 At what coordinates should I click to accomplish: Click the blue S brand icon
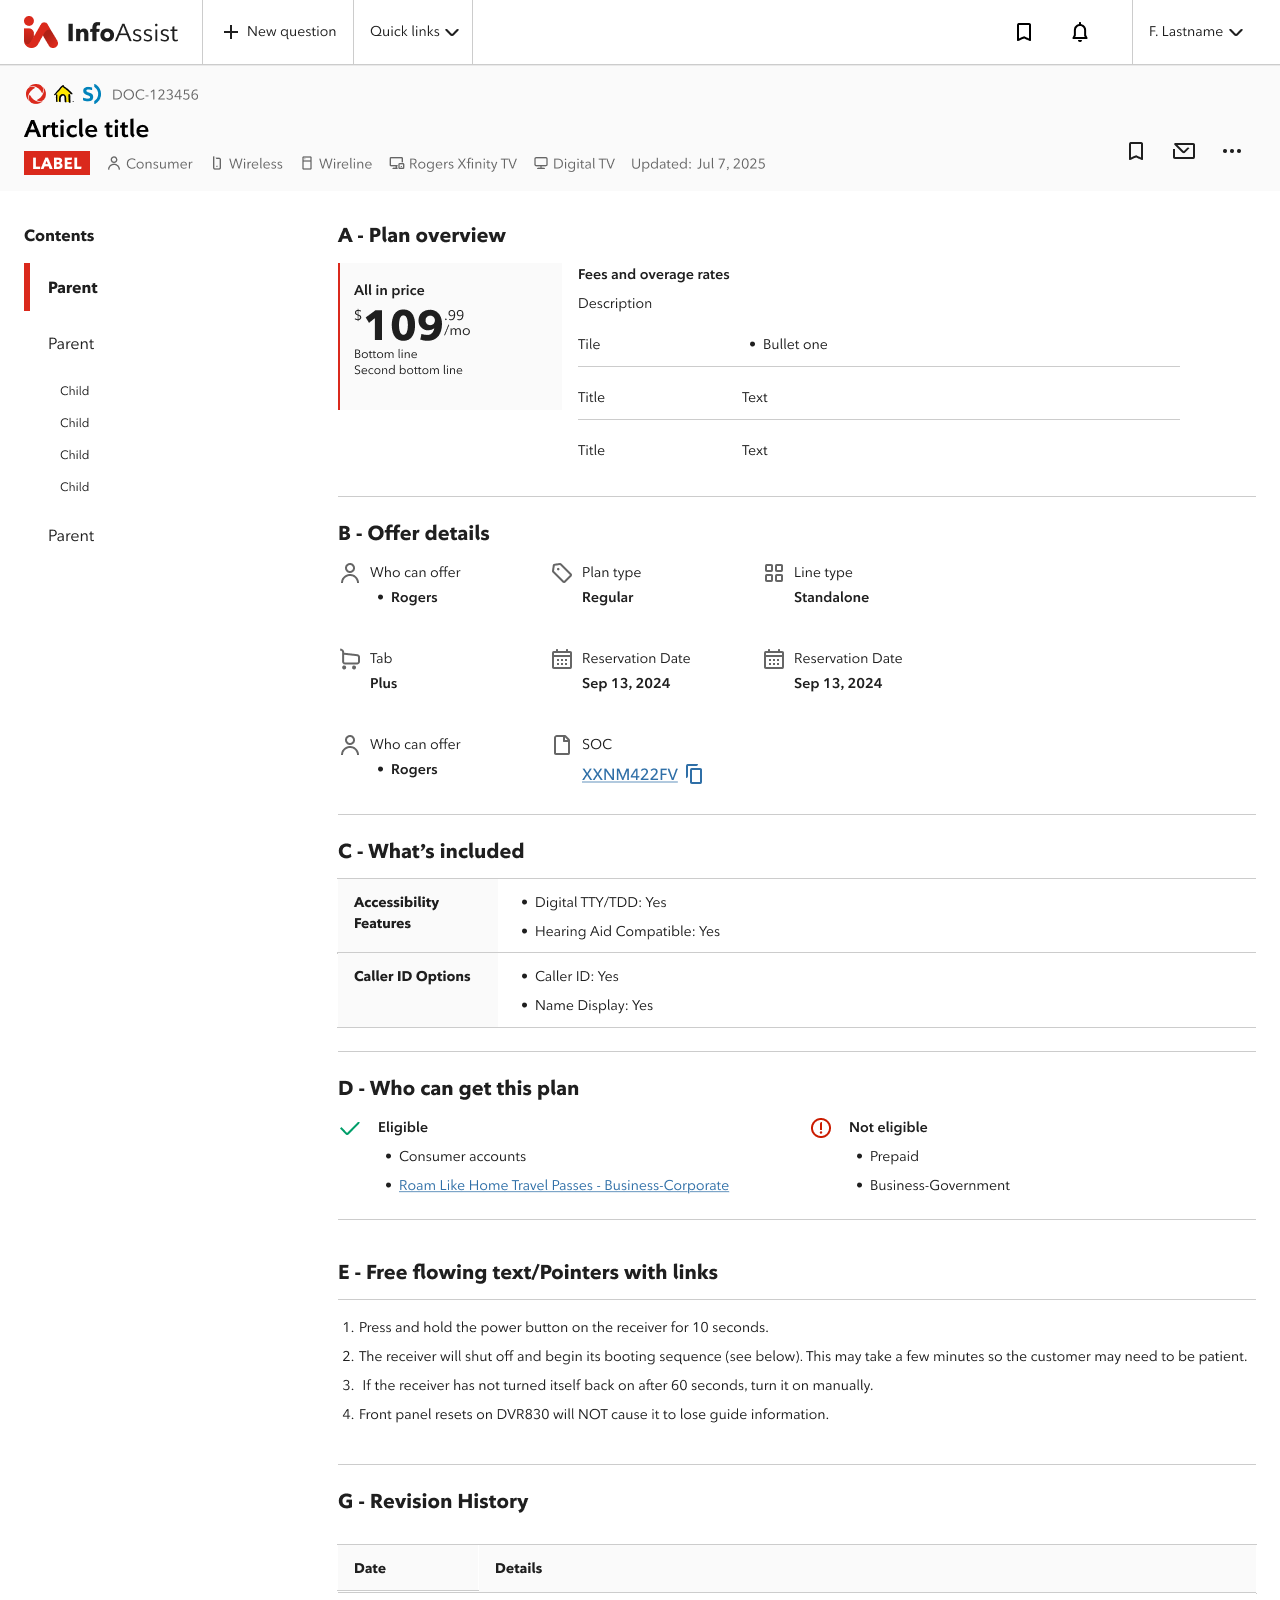(92, 94)
